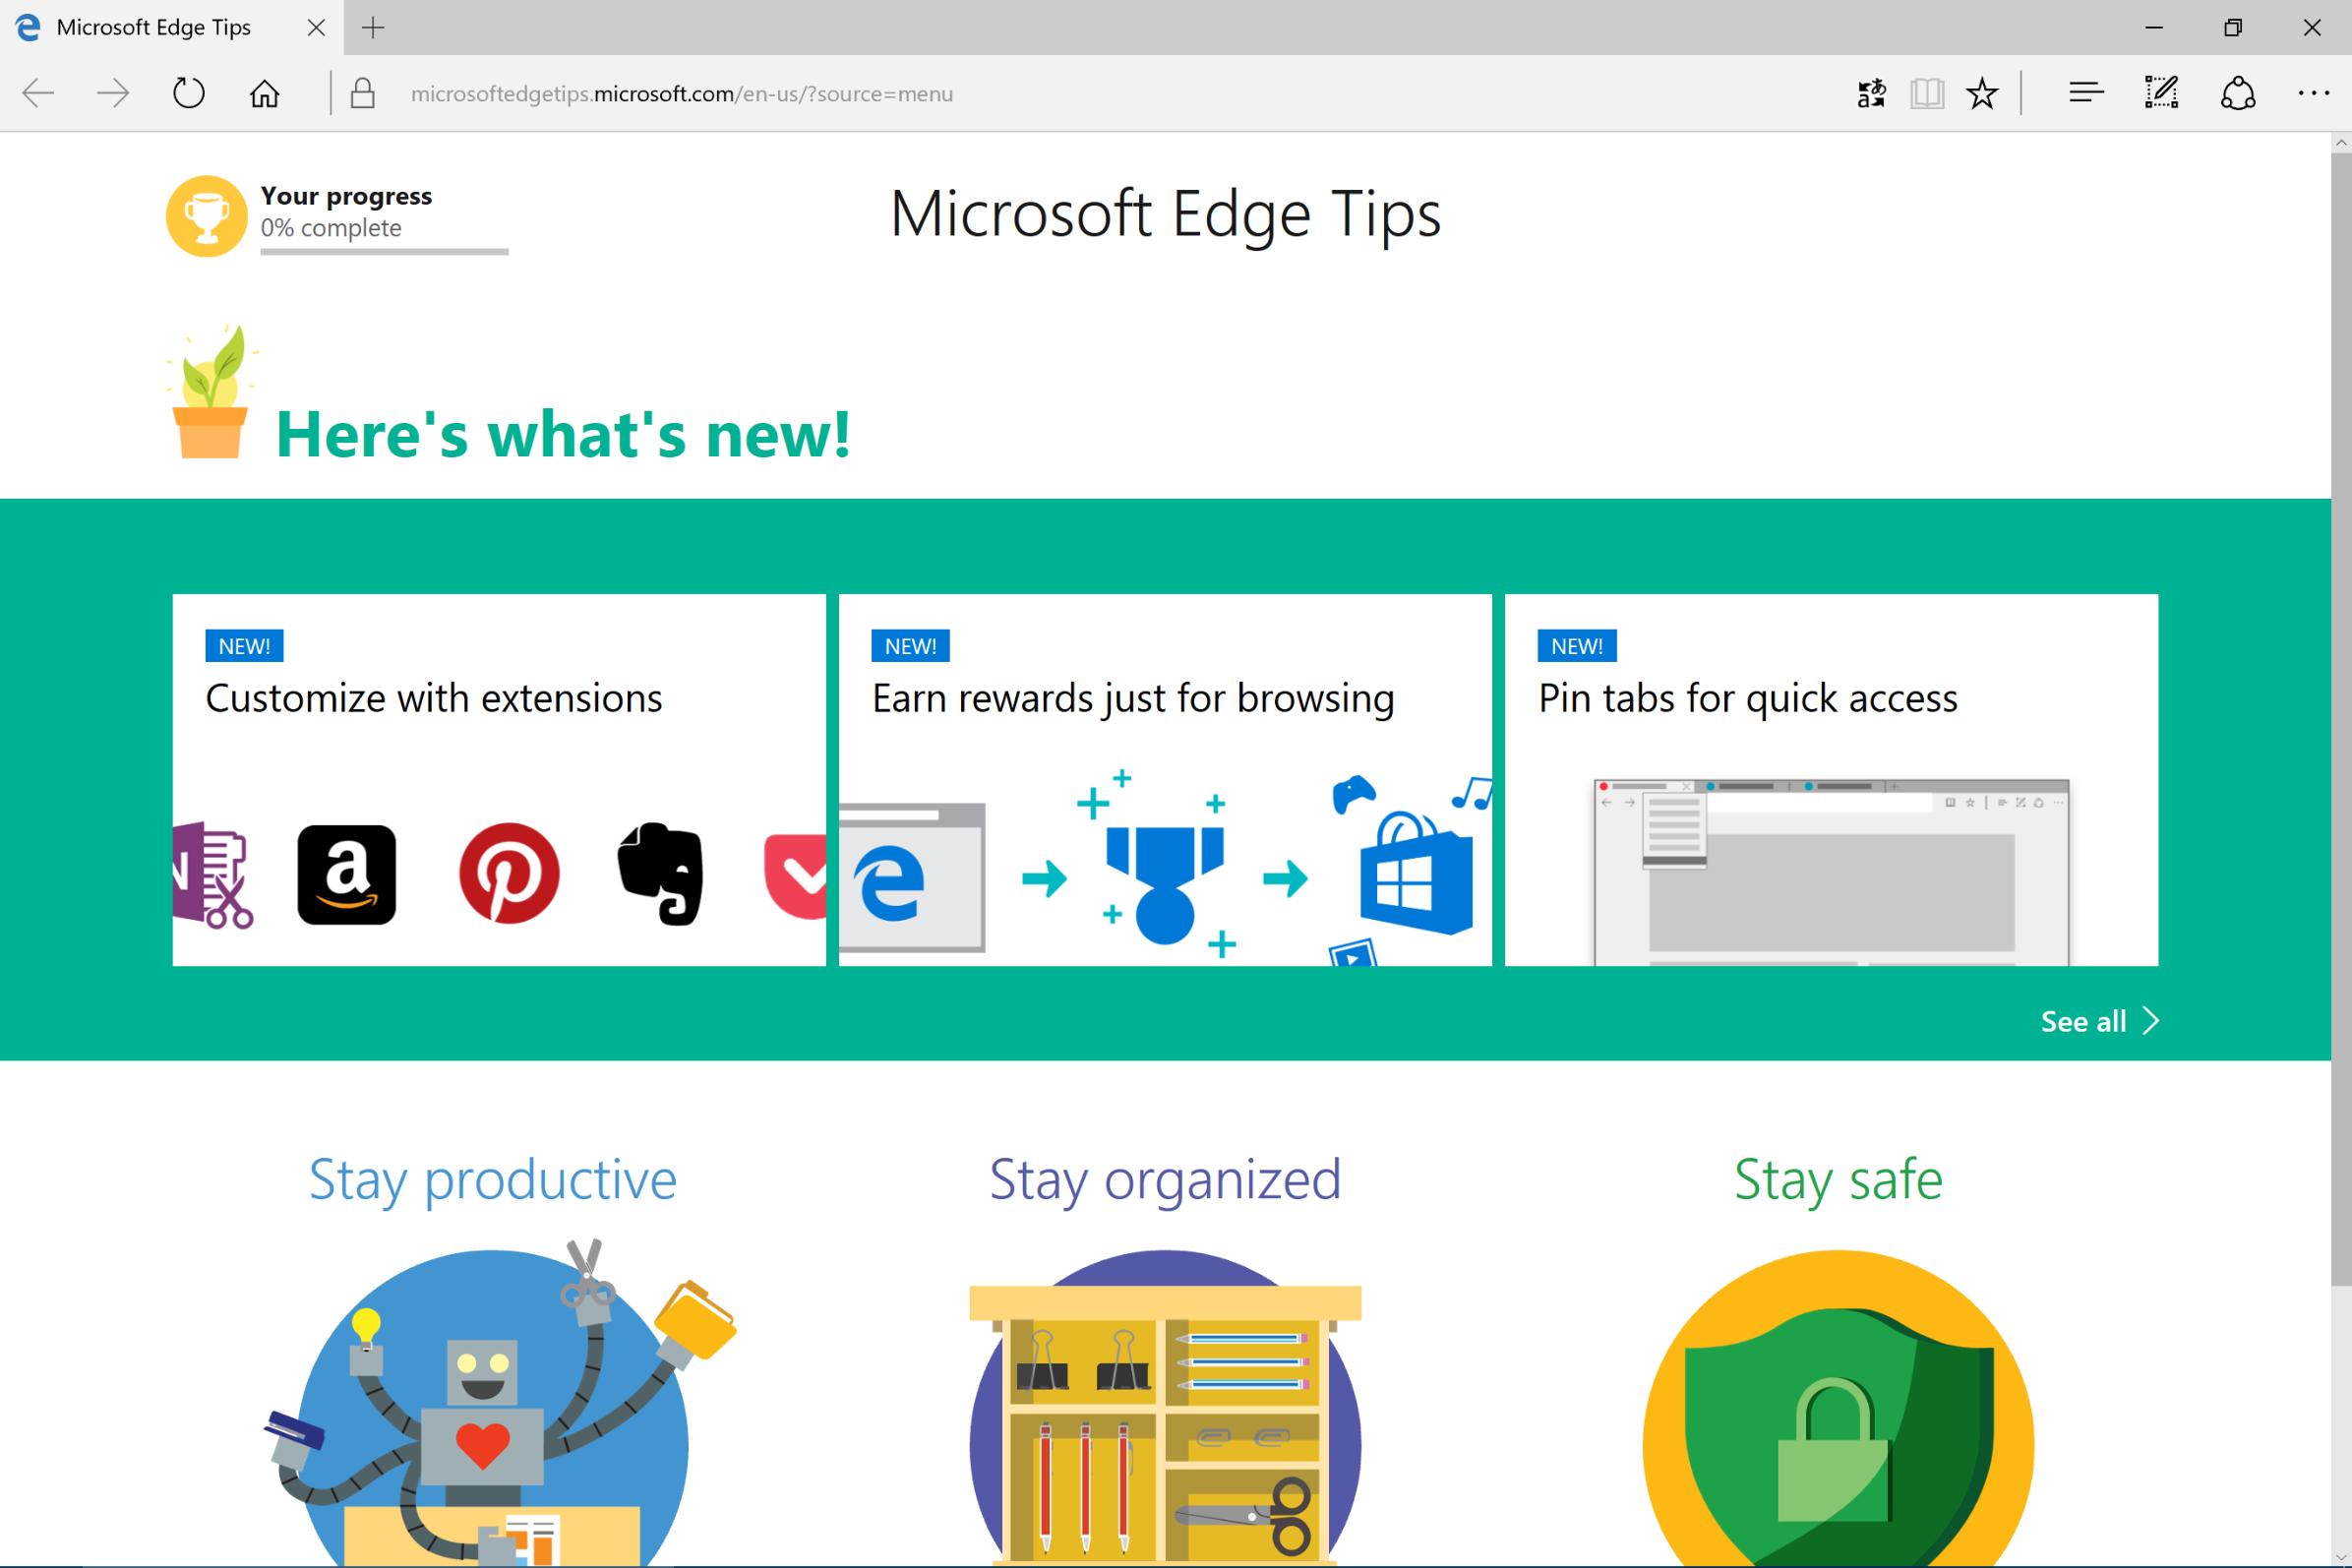Click the Pocket extension icon
This screenshot has width=2352, height=1568.
click(x=795, y=877)
